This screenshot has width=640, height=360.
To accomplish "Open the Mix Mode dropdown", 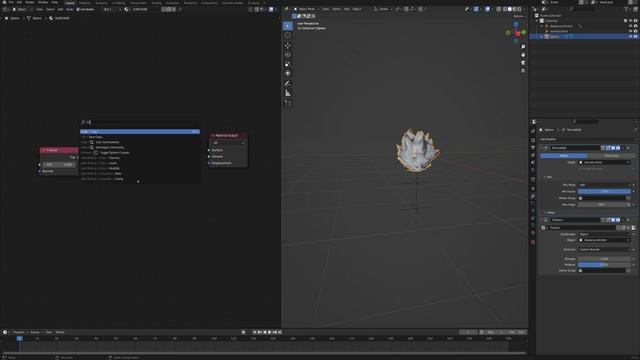I will pos(604,185).
